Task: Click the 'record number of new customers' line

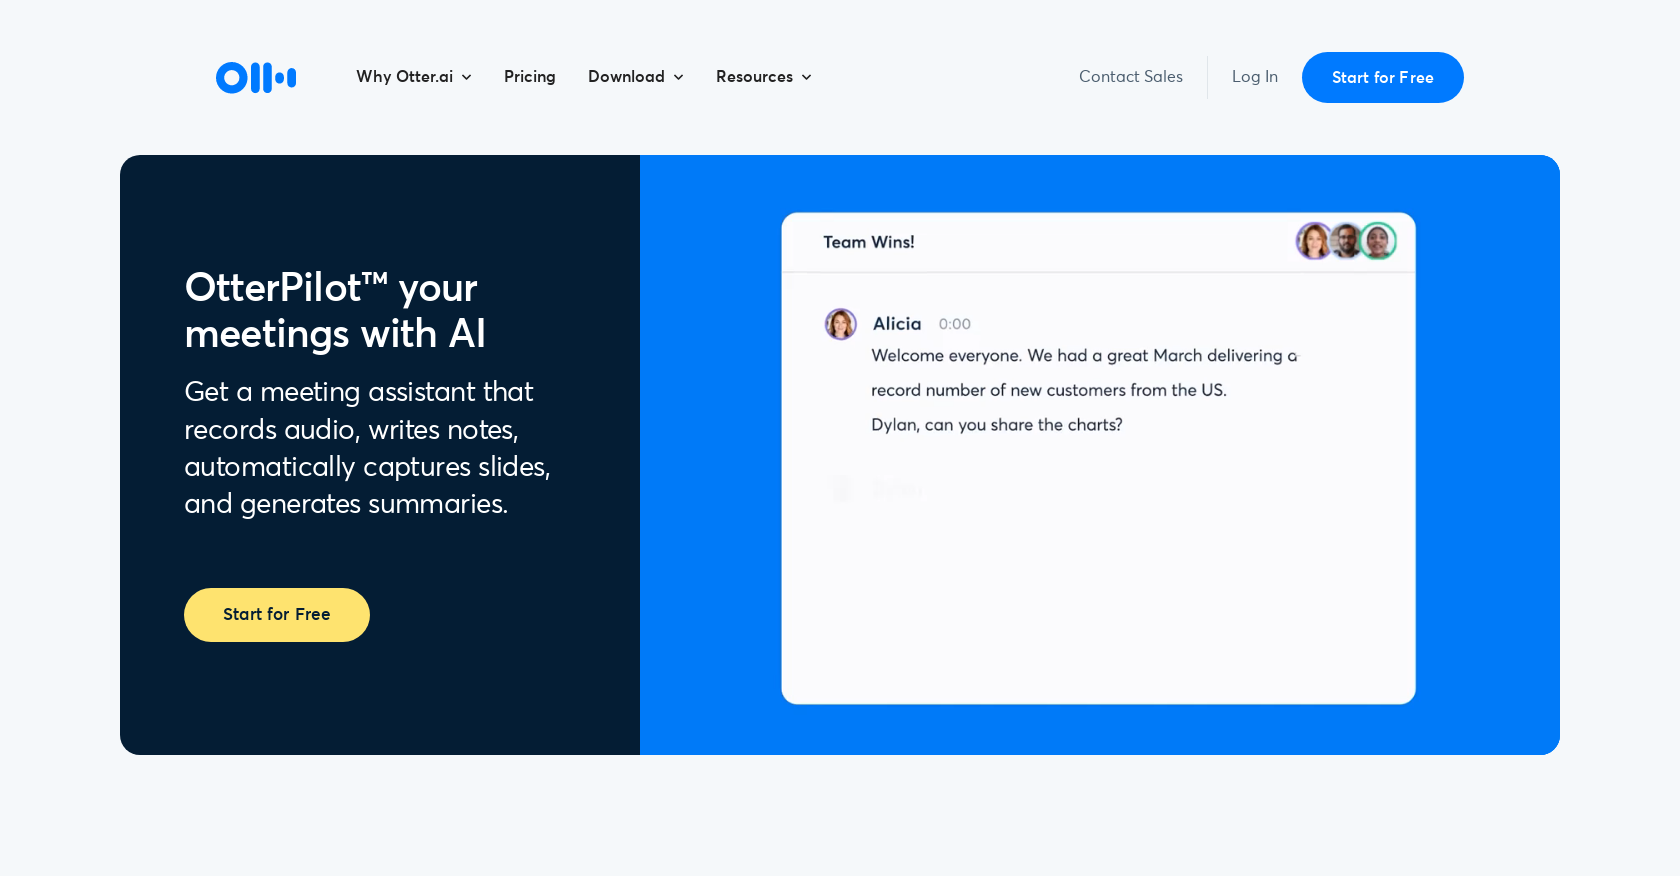Action: pos(1049,391)
